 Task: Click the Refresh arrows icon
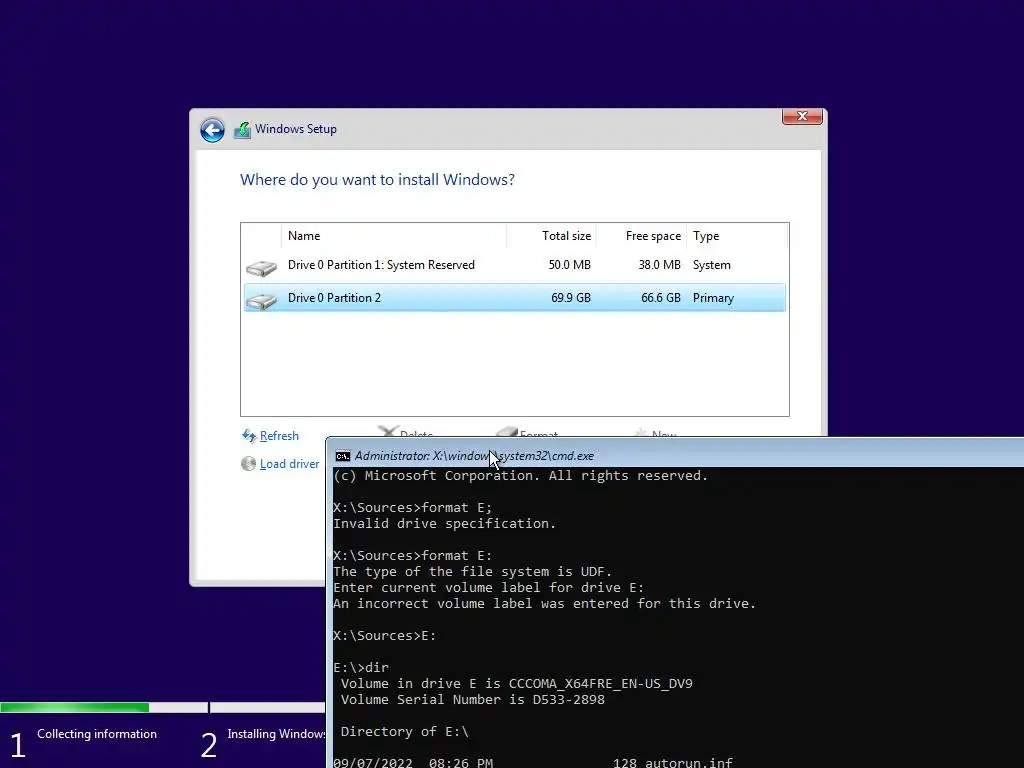249,436
